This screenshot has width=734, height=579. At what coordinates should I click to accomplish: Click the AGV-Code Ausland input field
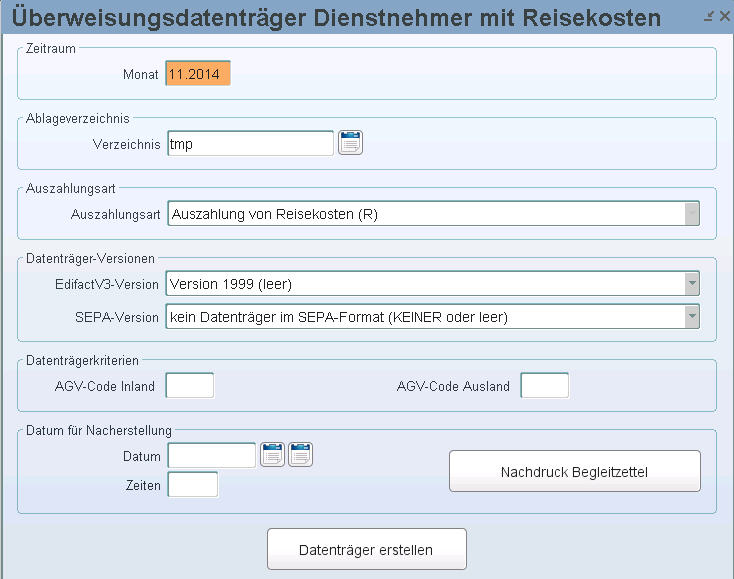pyautogui.click(x=545, y=386)
